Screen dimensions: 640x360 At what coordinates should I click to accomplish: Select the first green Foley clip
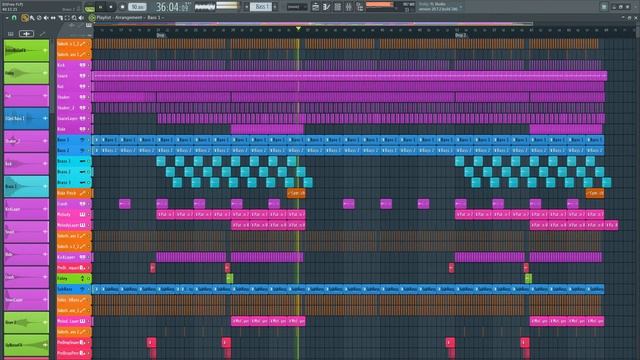[x=230, y=278]
